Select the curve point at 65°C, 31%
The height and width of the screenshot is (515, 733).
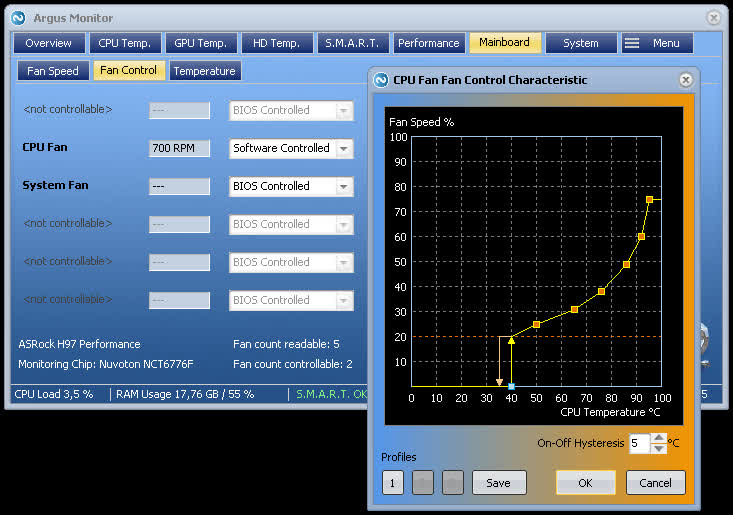point(575,309)
